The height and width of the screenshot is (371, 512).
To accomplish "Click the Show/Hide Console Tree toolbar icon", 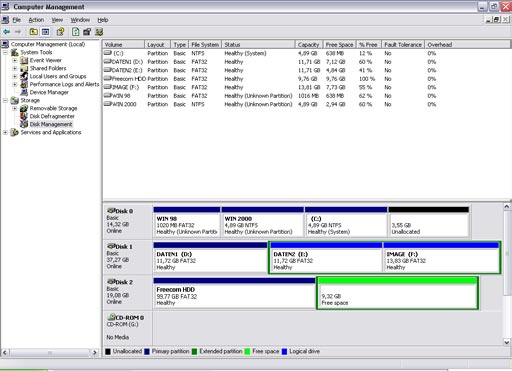I will (45, 32).
